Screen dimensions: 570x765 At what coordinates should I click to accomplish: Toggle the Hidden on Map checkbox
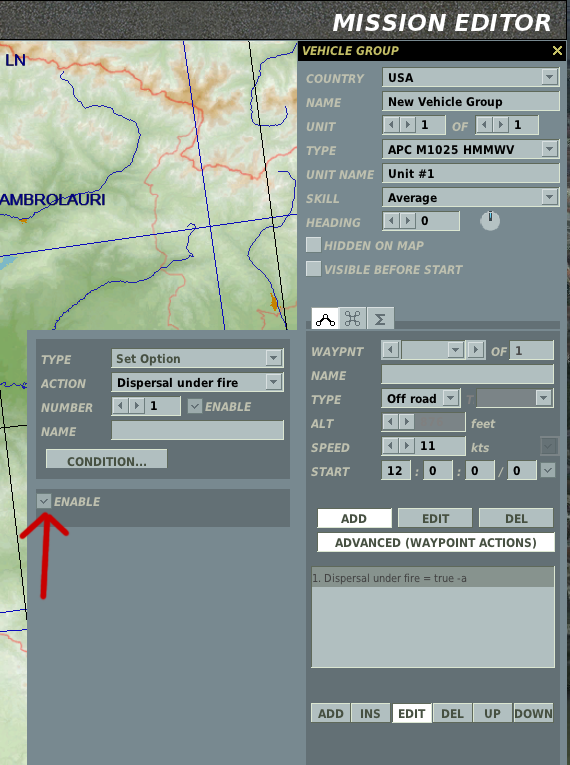click(313, 245)
